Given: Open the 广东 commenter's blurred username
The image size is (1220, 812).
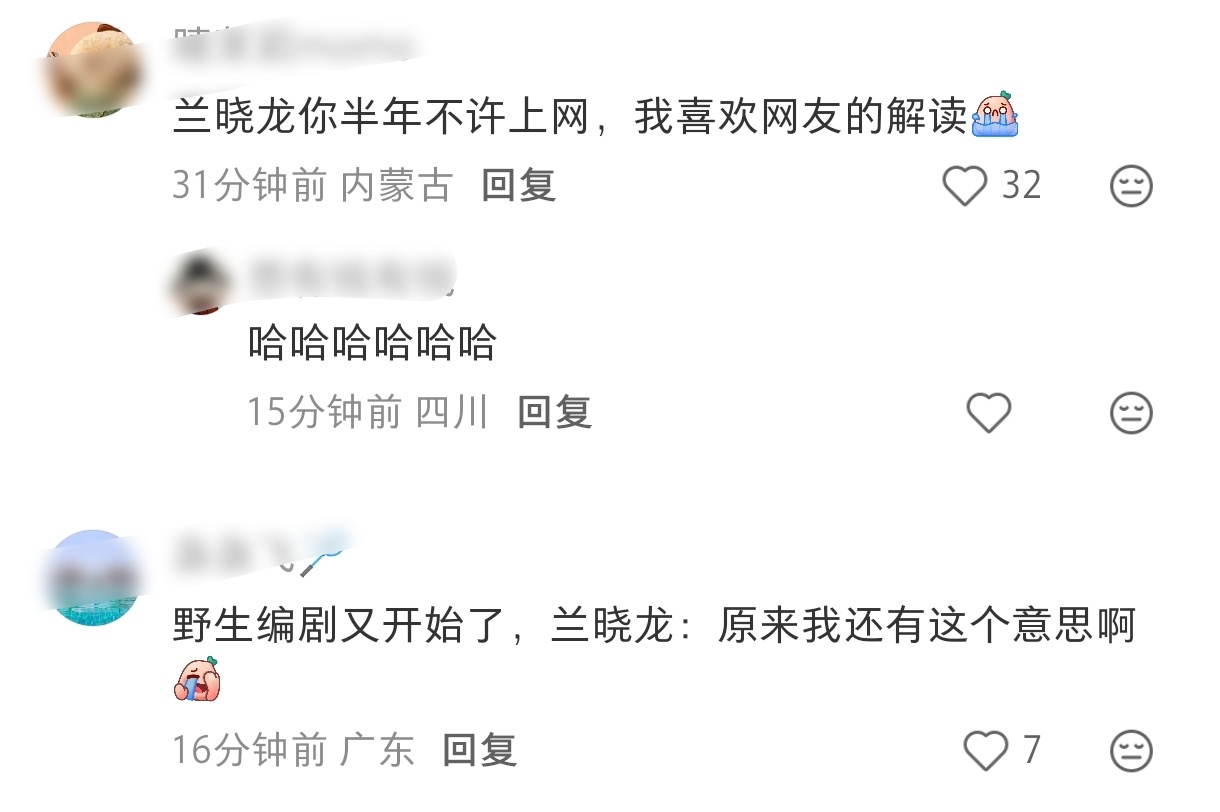Looking at the screenshot, I should click(x=258, y=553).
